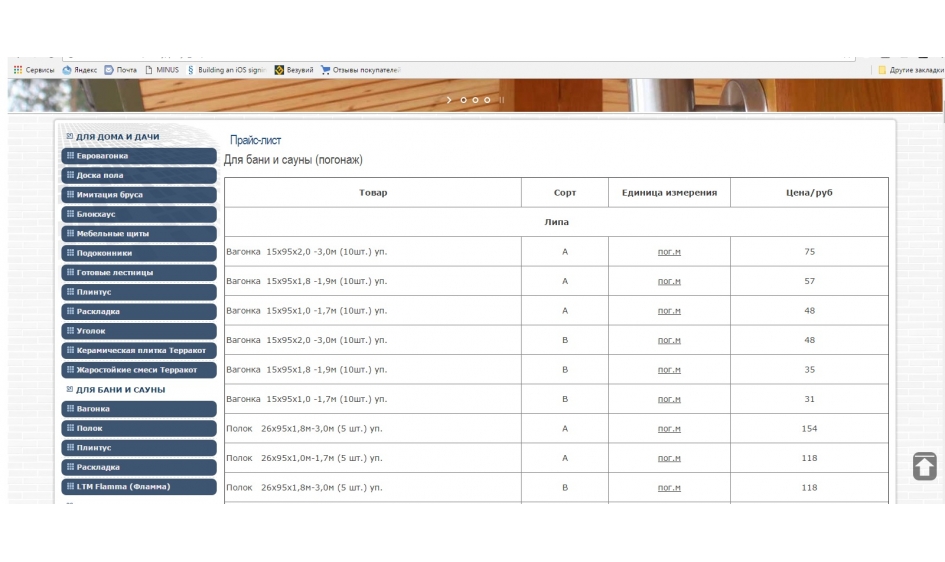Viewport: 945px width, 562px height.
Task: Open Плинтус under ДЛЯ БАНИ И САУНЫ
Action: coord(139,448)
